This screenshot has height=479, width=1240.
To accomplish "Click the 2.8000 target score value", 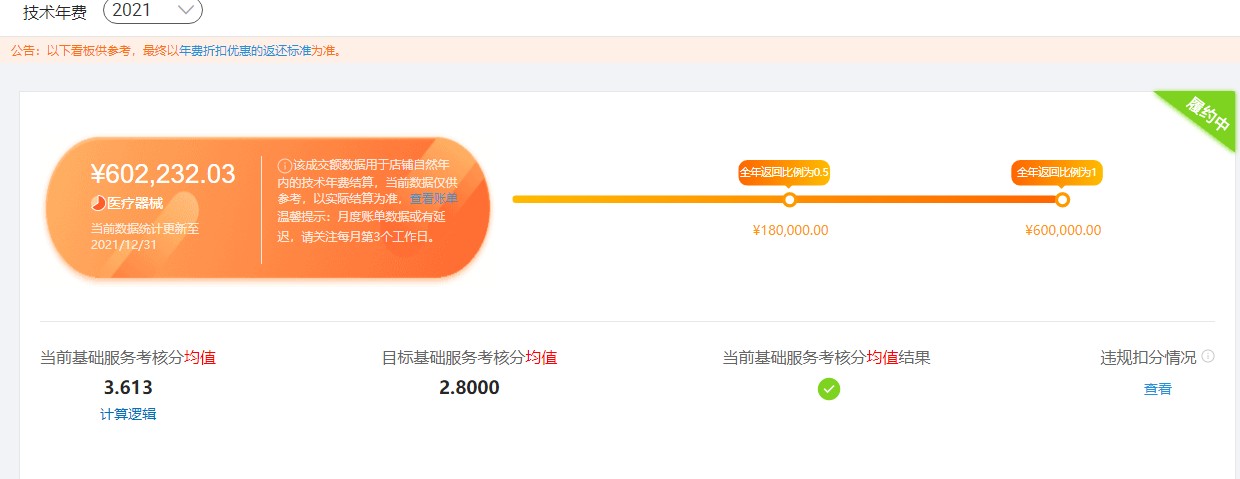I will click(469, 388).
